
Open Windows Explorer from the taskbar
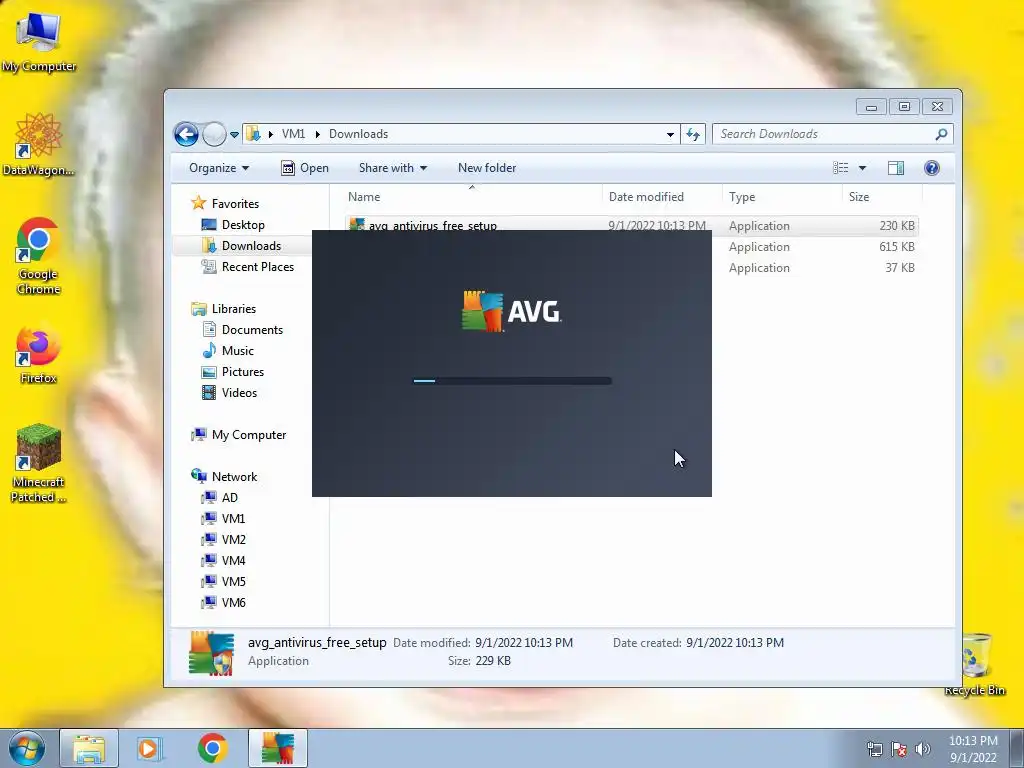(89, 748)
